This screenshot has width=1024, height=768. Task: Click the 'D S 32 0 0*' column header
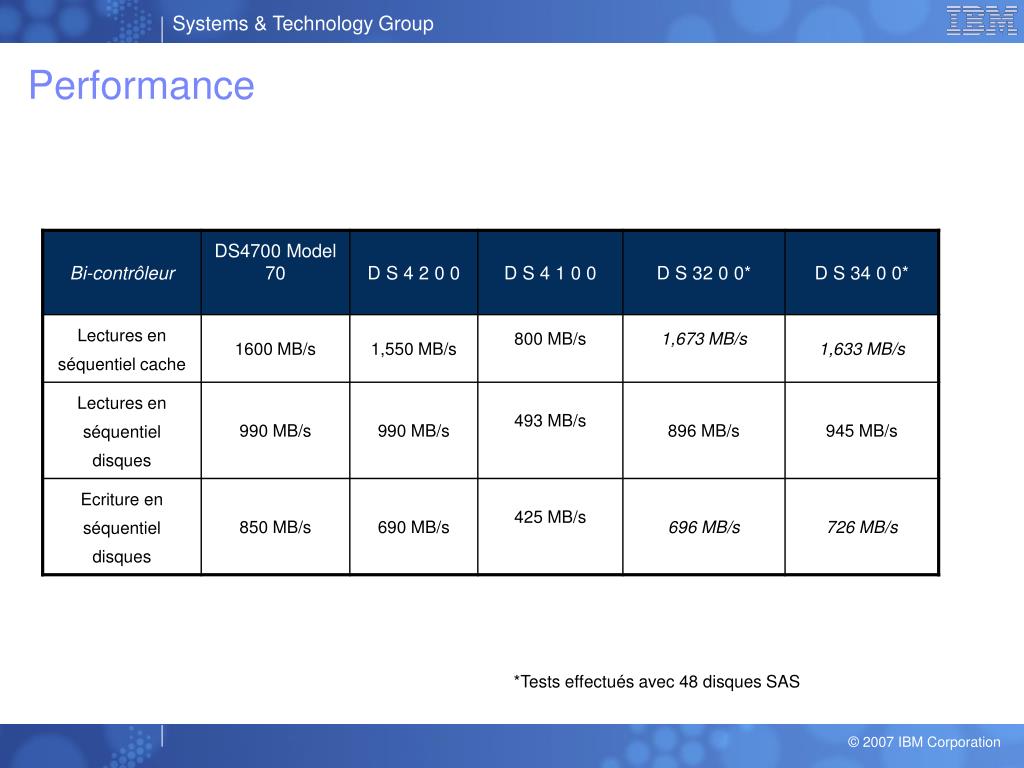click(703, 273)
